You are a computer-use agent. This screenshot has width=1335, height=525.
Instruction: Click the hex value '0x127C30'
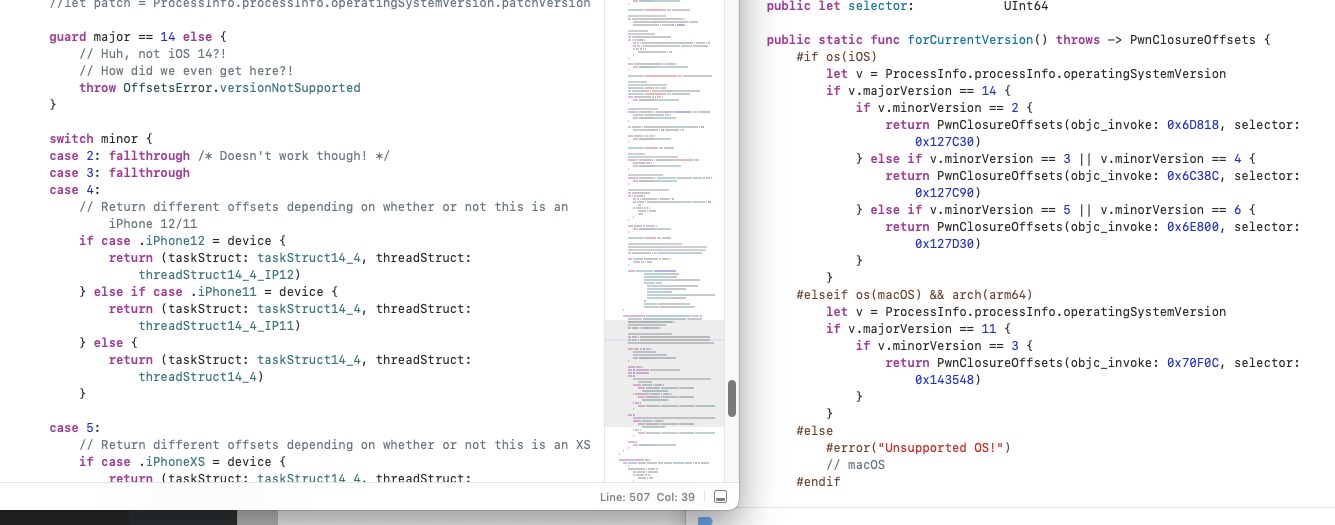pos(943,143)
